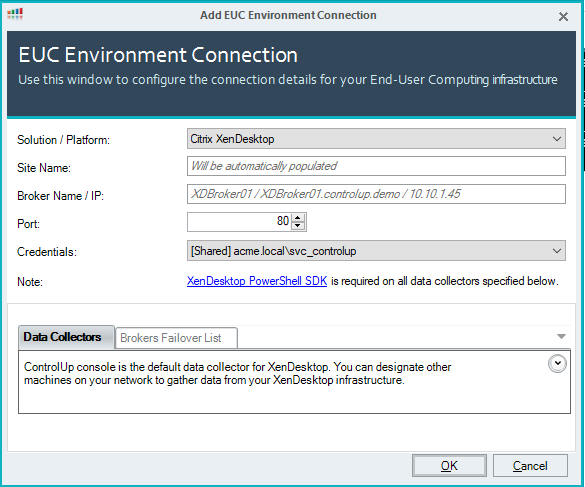Select the Port number box showing 80
This screenshot has width=585, height=487.
(240, 222)
